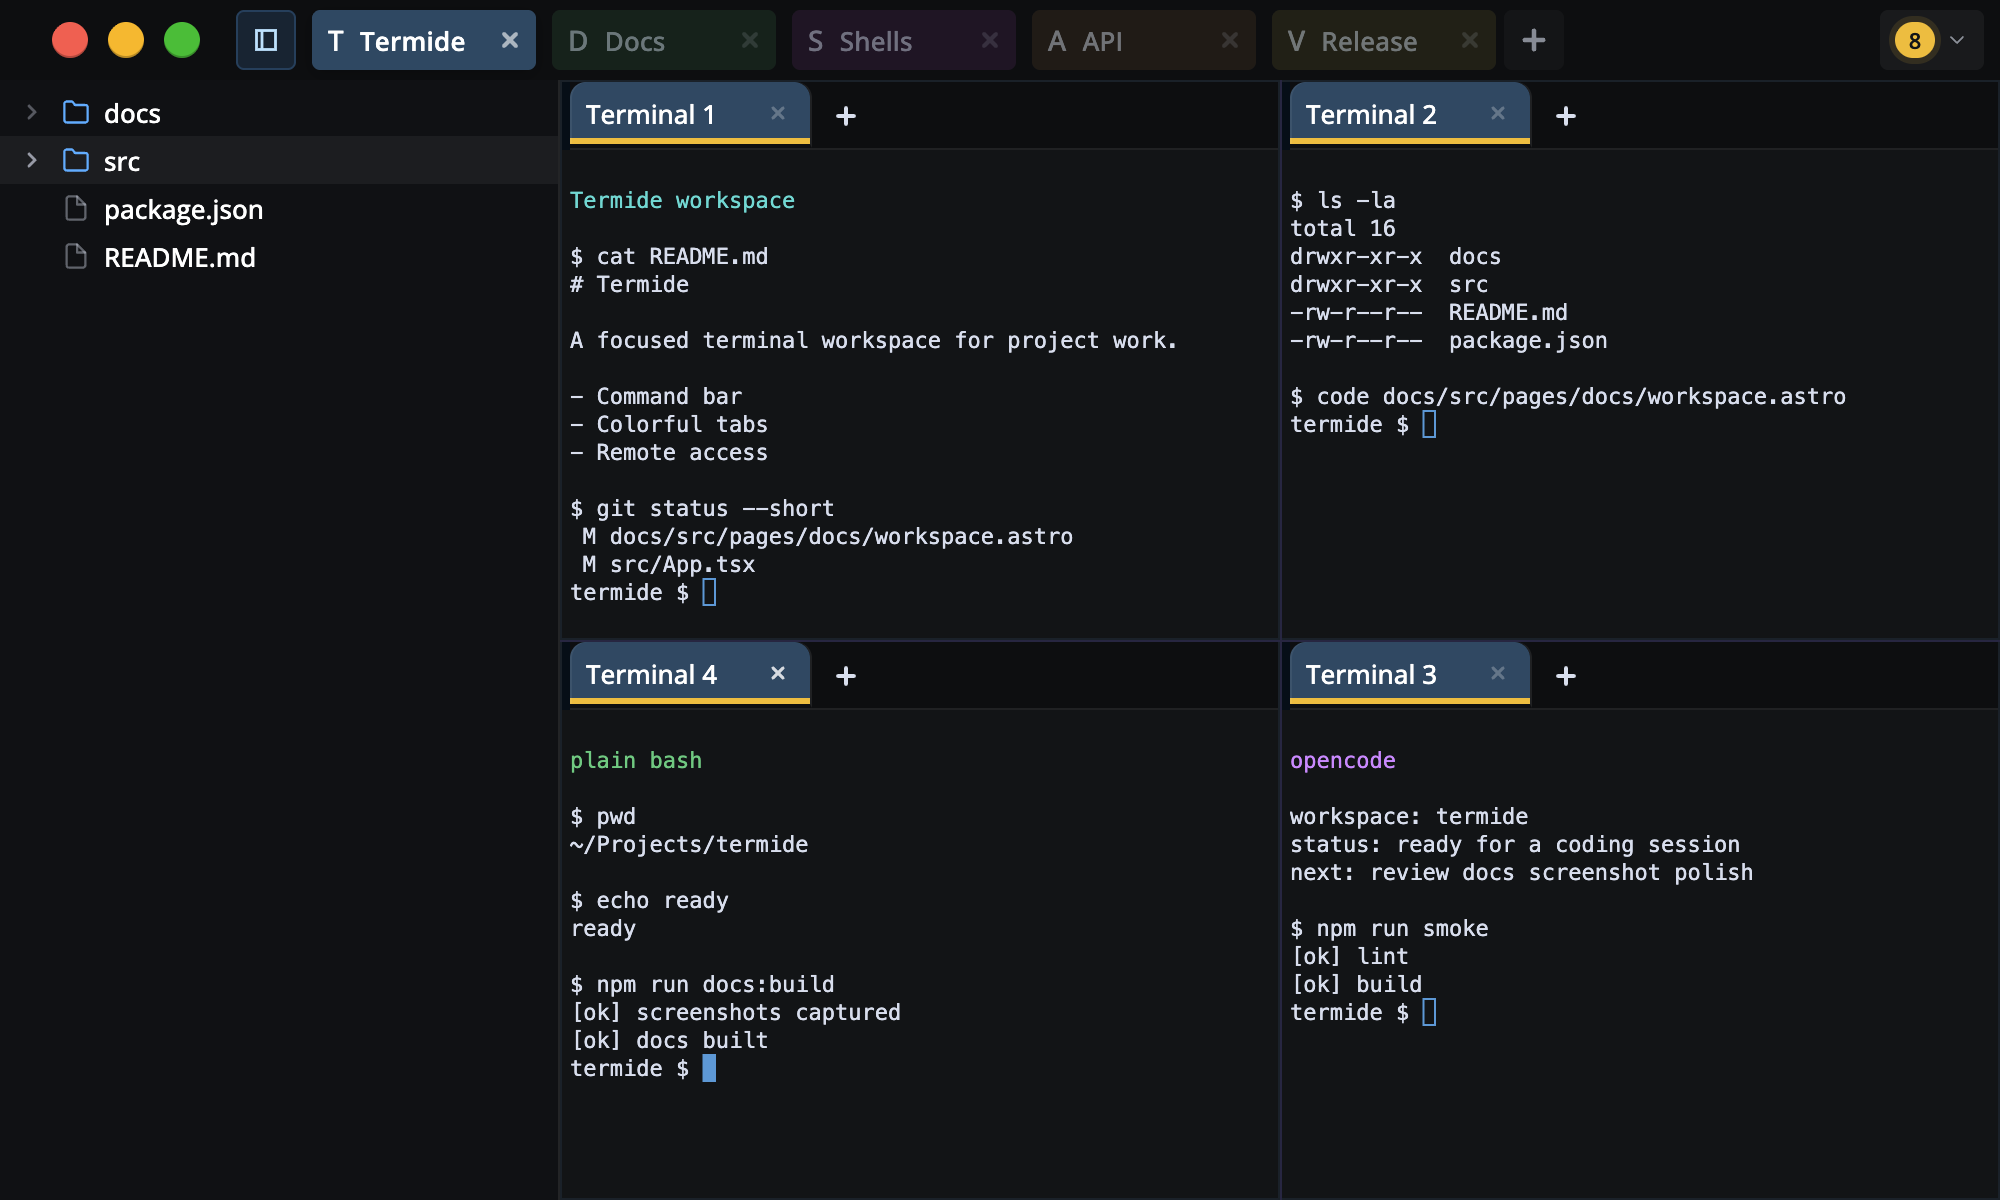Close the Terminal 3 tab
This screenshot has width=2000, height=1200.
1498,673
